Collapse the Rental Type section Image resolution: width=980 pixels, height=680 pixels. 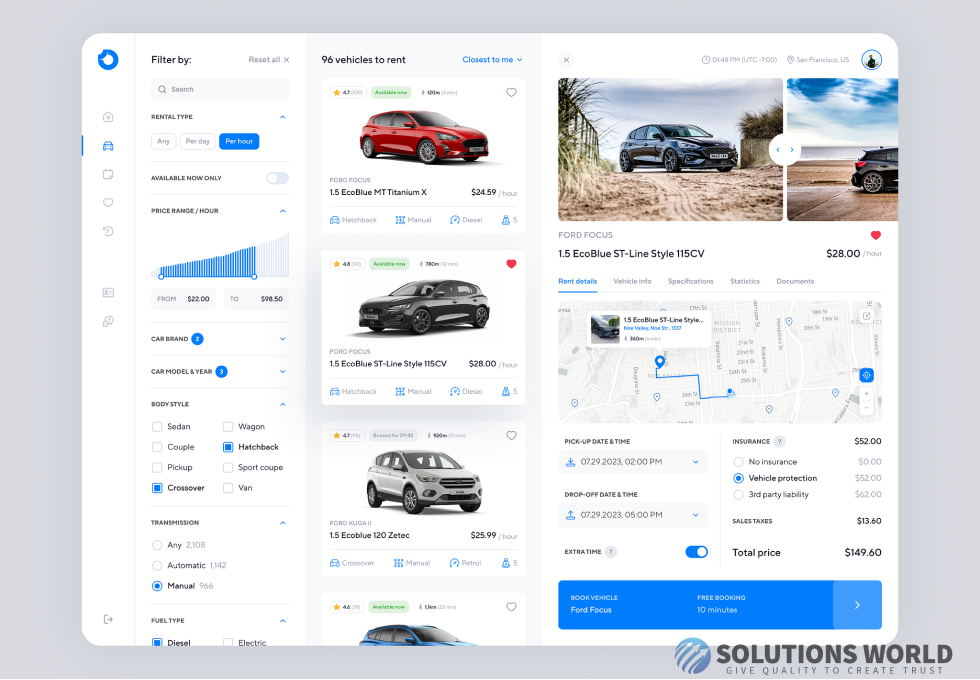tap(282, 117)
